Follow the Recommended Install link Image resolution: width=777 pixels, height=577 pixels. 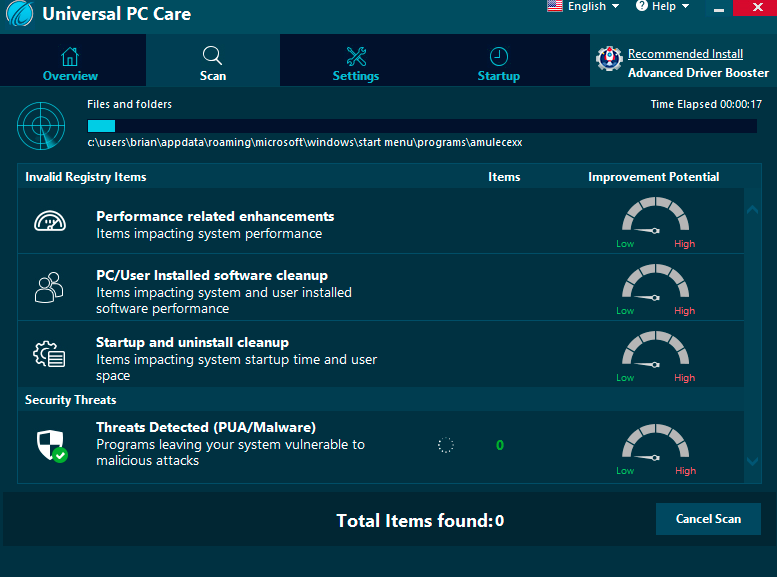point(685,54)
